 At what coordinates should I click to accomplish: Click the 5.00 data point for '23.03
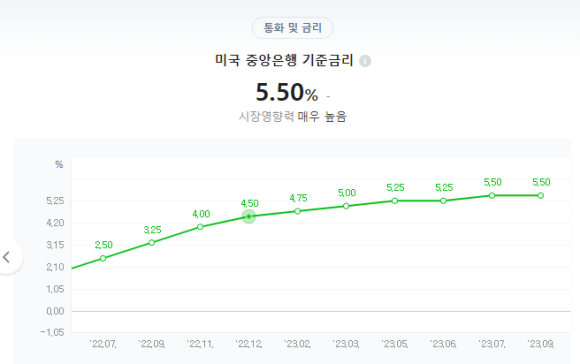[x=346, y=206]
